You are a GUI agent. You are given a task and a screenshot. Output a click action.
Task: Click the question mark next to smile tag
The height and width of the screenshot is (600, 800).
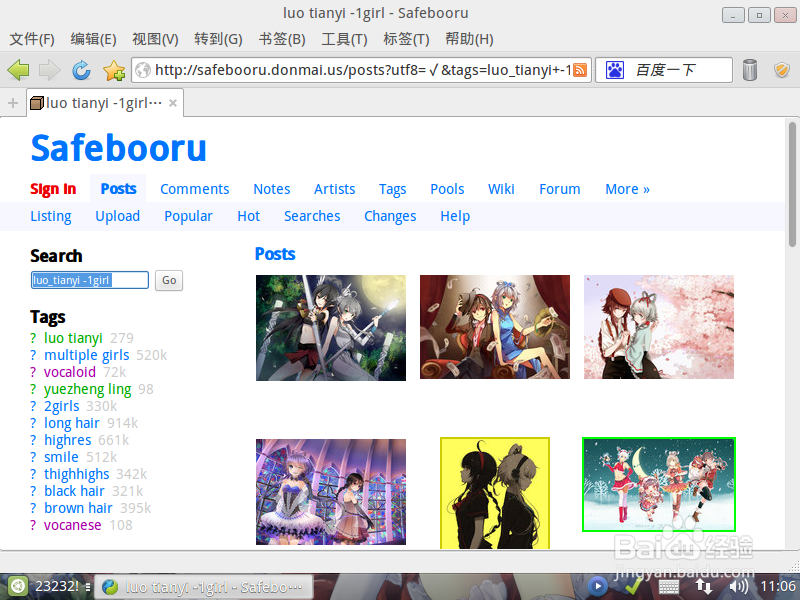pos(33,457)
